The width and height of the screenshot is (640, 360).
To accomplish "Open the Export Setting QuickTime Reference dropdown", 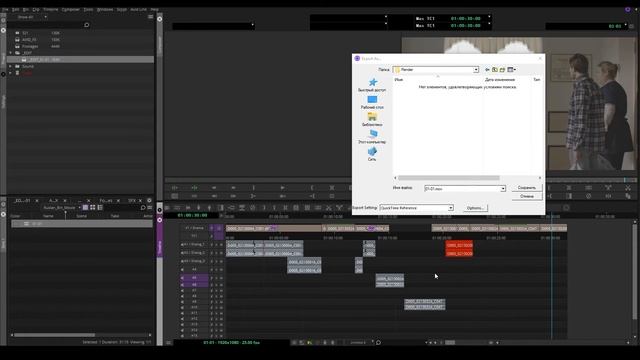I will (x=416, y=208).
